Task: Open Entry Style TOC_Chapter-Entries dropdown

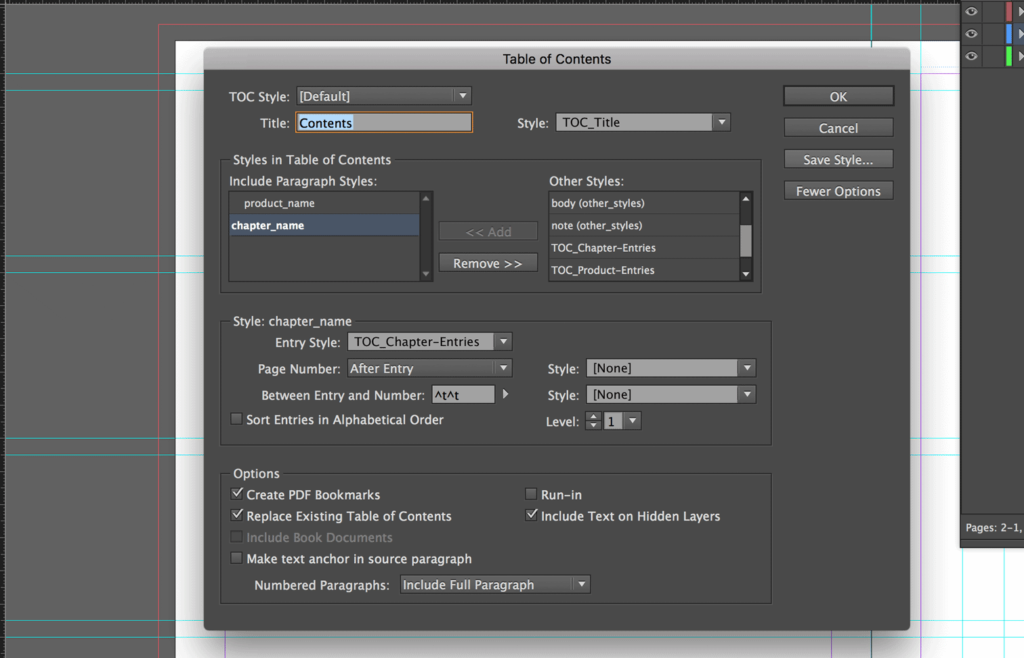Action: pos(430,341)
